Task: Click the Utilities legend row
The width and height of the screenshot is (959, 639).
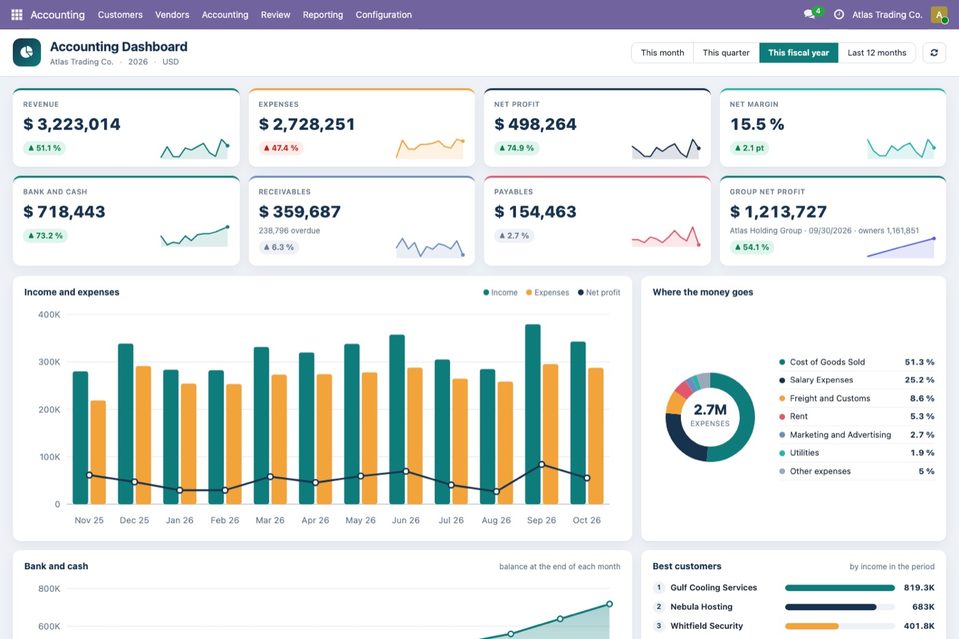Action: coord(856,452)
